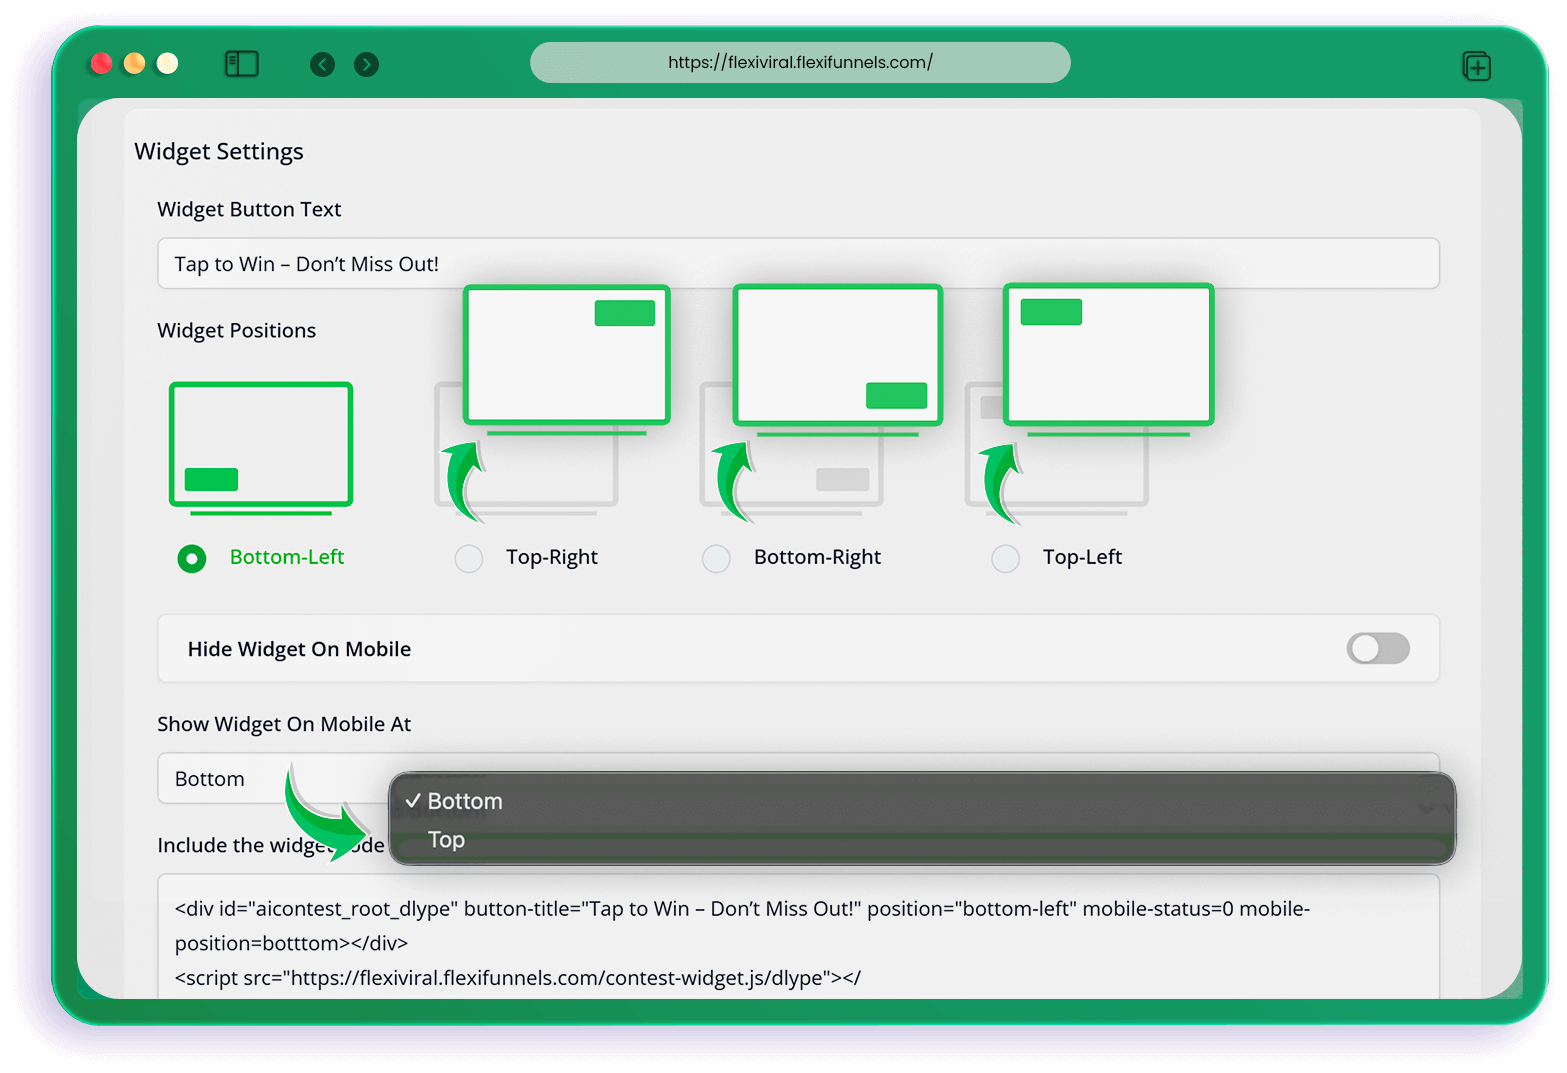The height and width of the screenshot is (1073, 1567).
Task: Choose the Top-Right radio button
Action: [x=468, y=558]
